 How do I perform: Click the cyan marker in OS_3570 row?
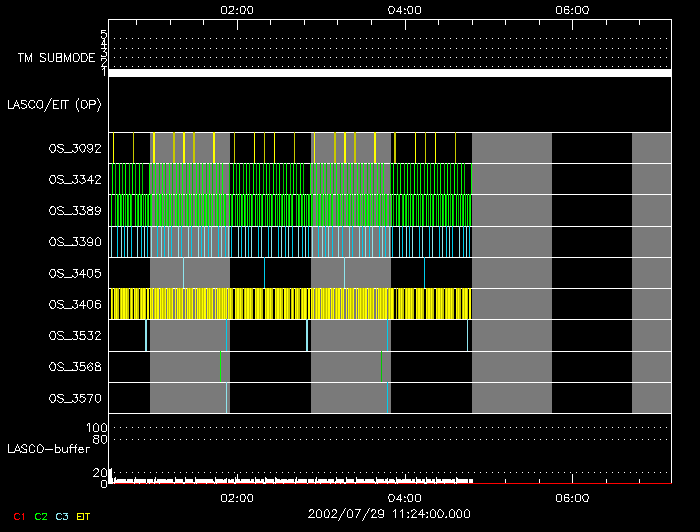[227, 398]
